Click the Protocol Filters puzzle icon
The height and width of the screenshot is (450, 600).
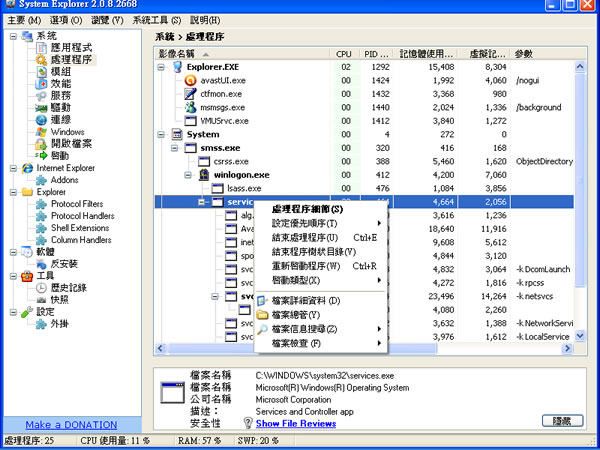point(41,204)
